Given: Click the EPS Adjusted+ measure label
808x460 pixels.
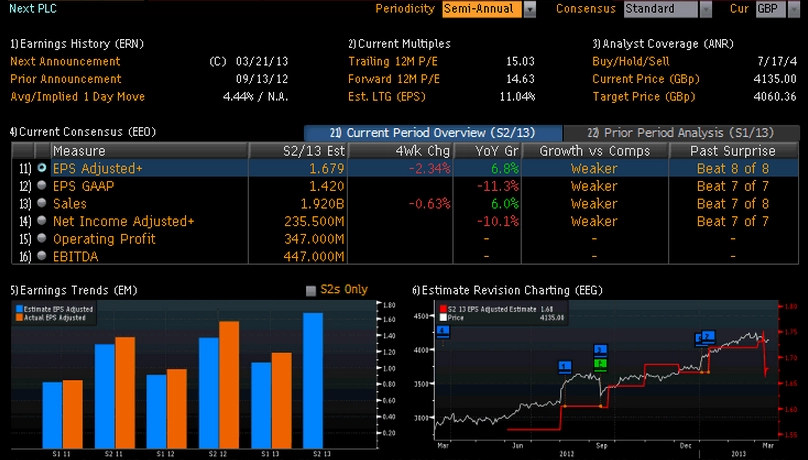Looking at the screenshot, I should point(98,168).
